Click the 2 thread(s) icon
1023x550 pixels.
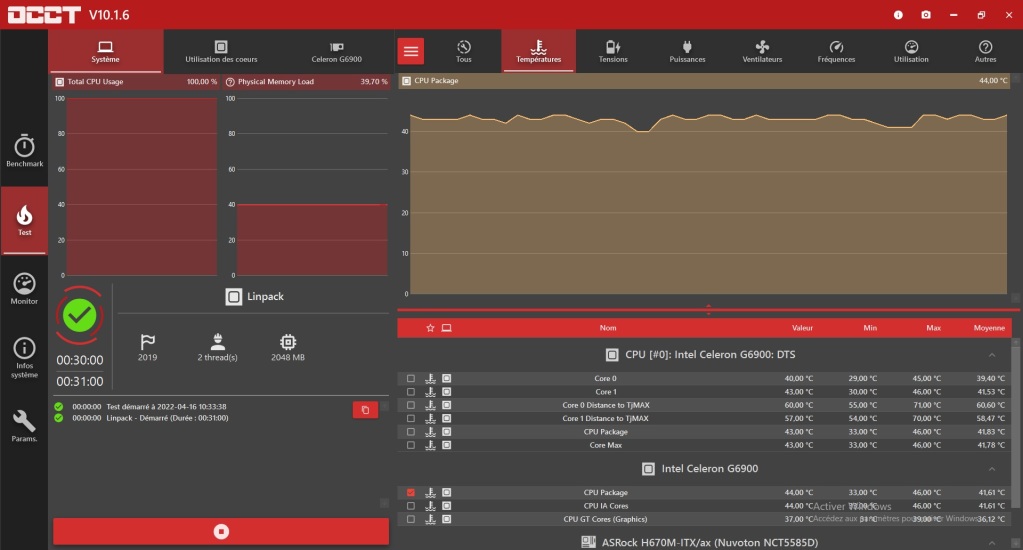(217, 341)
